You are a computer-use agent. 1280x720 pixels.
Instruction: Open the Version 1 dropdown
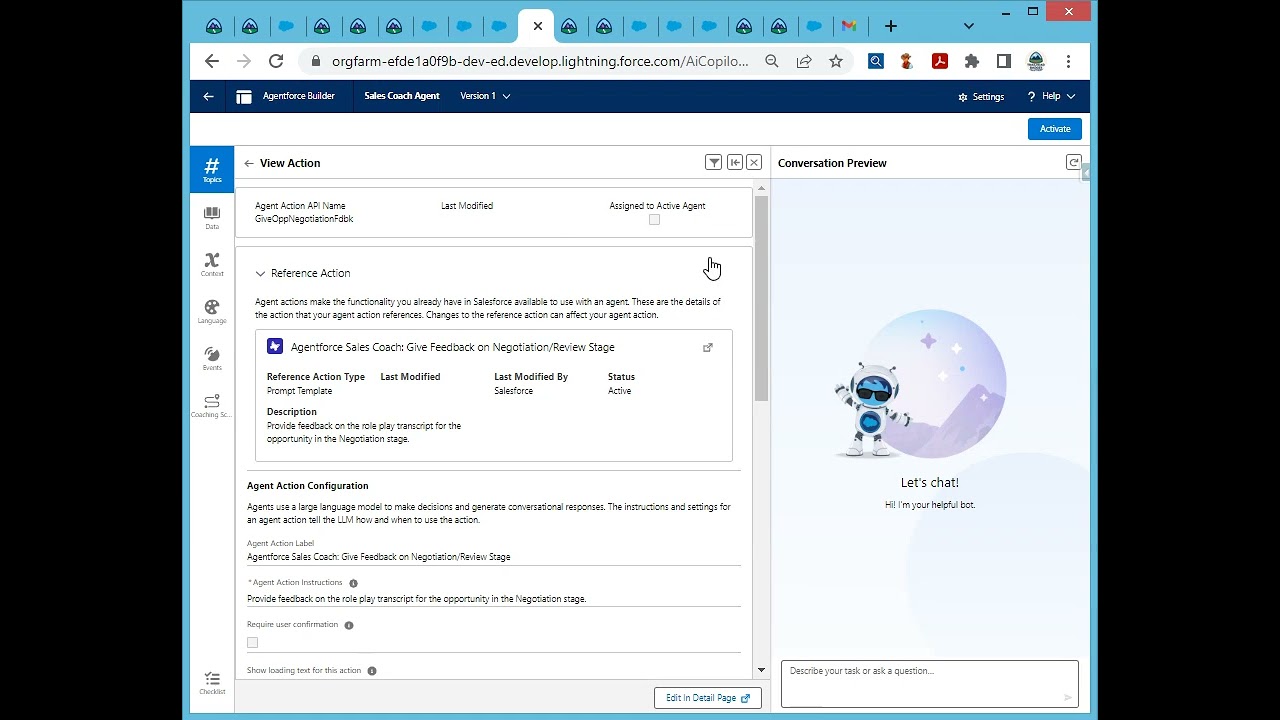click(x=485, y=96)
